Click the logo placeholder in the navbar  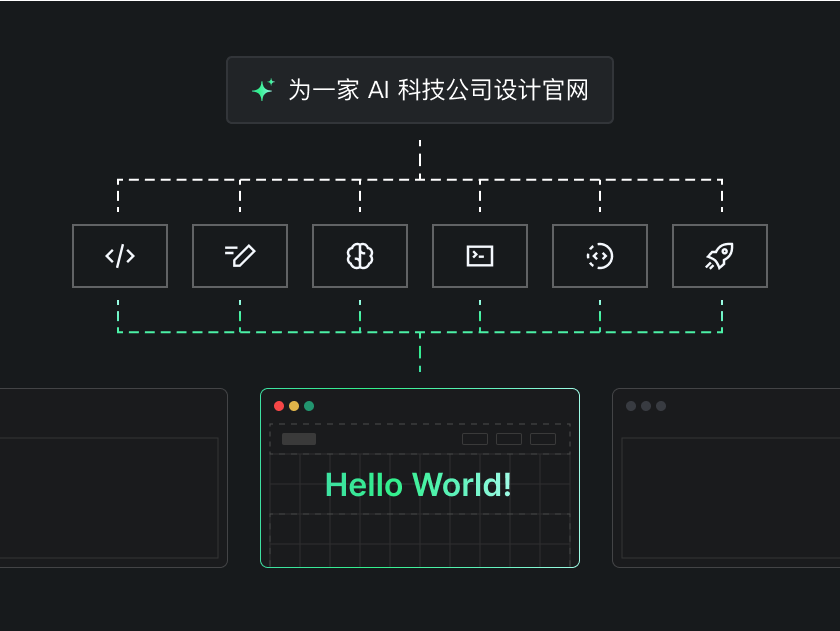(299, 439)
